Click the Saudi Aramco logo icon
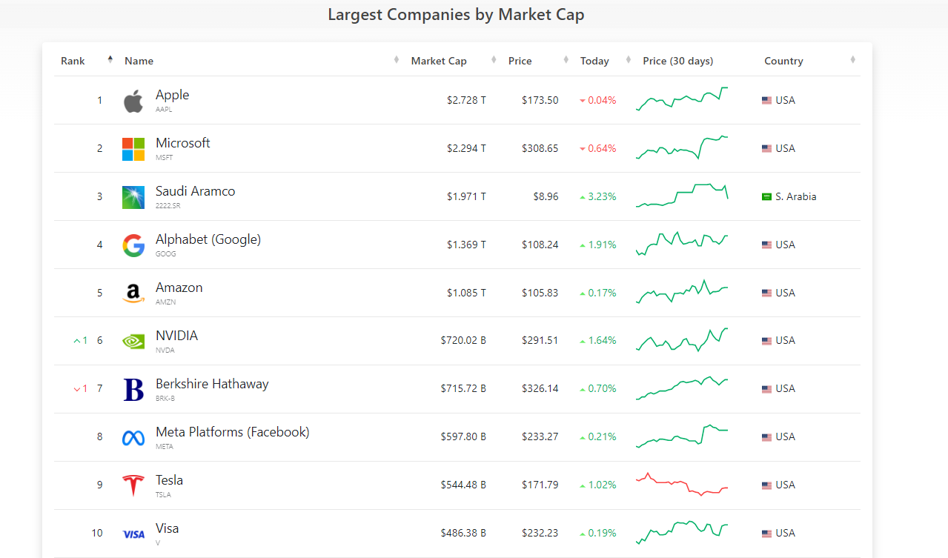Screen dimensions: 948x558 coord(133,197)
